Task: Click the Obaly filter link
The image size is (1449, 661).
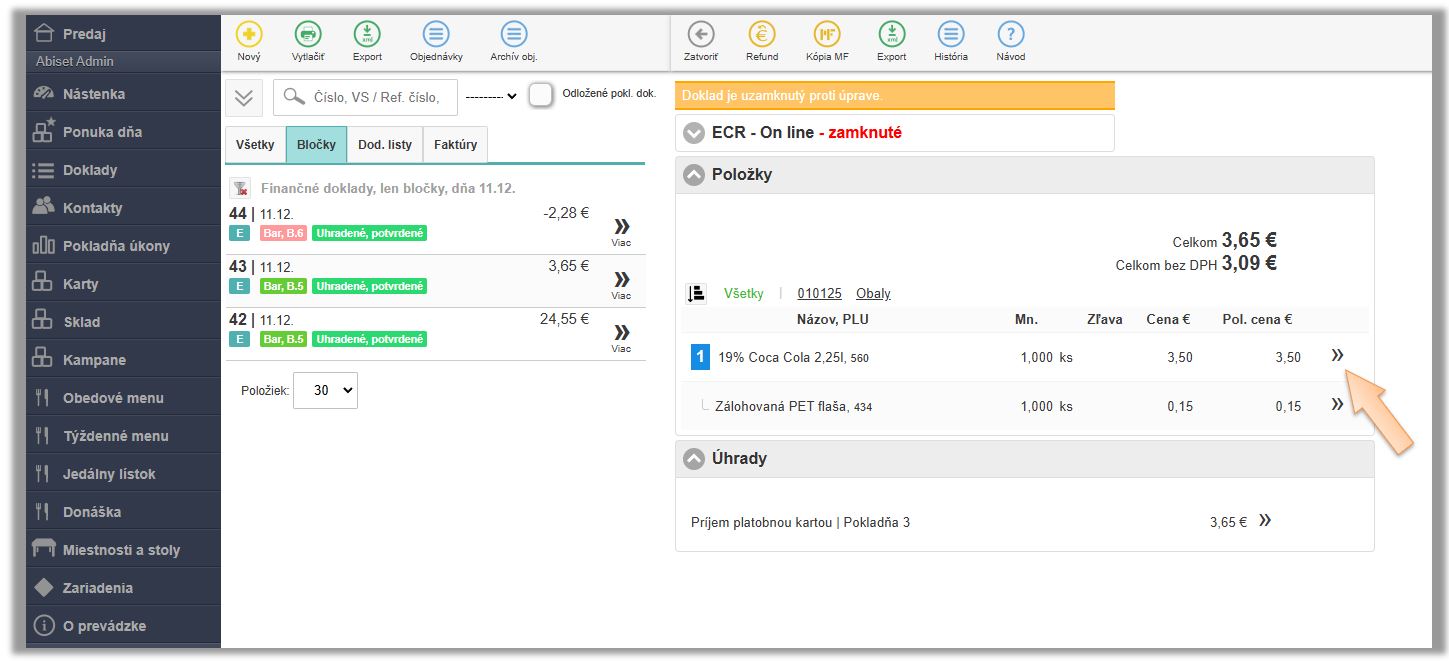Action: click(873, 294)
